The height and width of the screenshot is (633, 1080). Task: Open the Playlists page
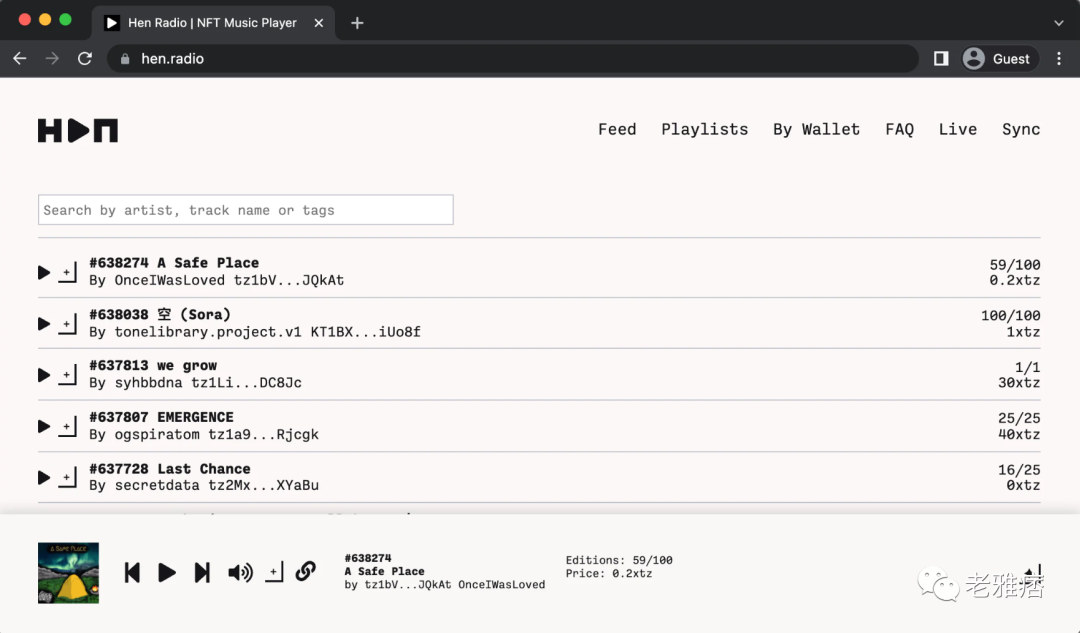pos(704,129)
